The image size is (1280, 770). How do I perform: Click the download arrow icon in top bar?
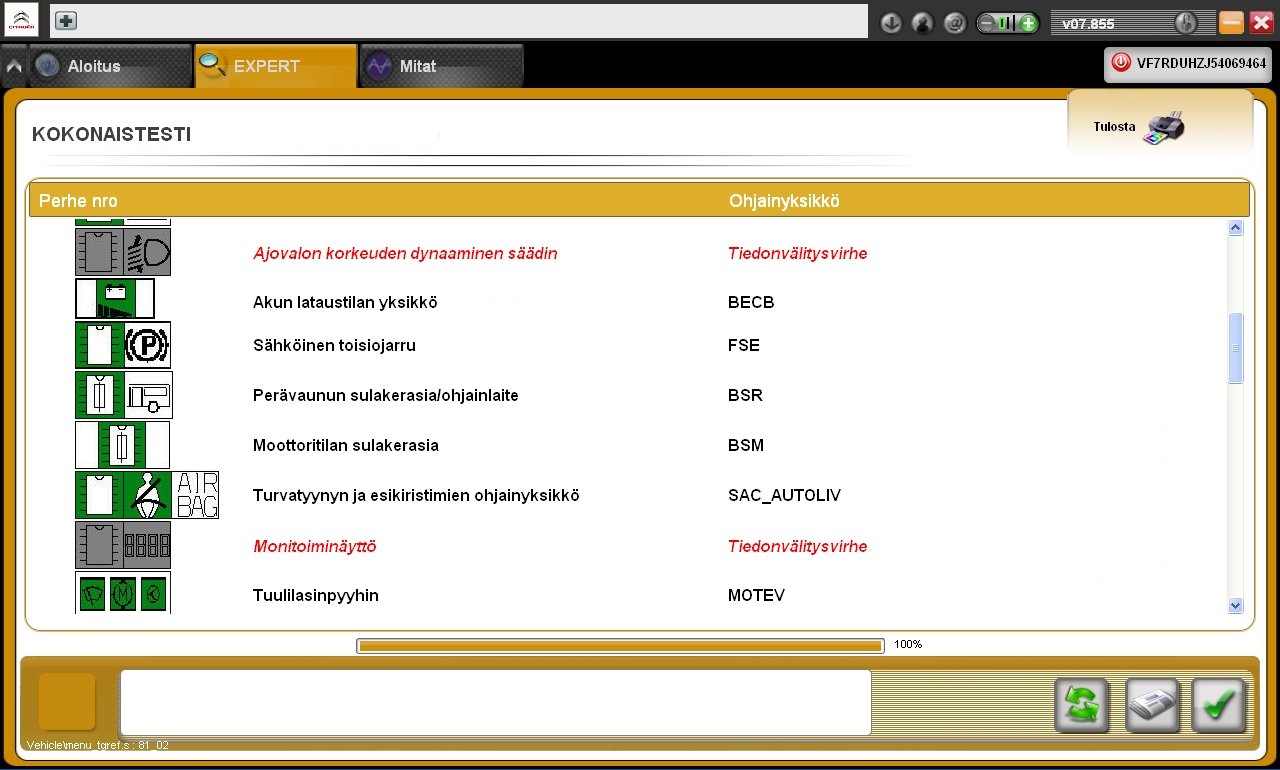click(x=891, y=23)
